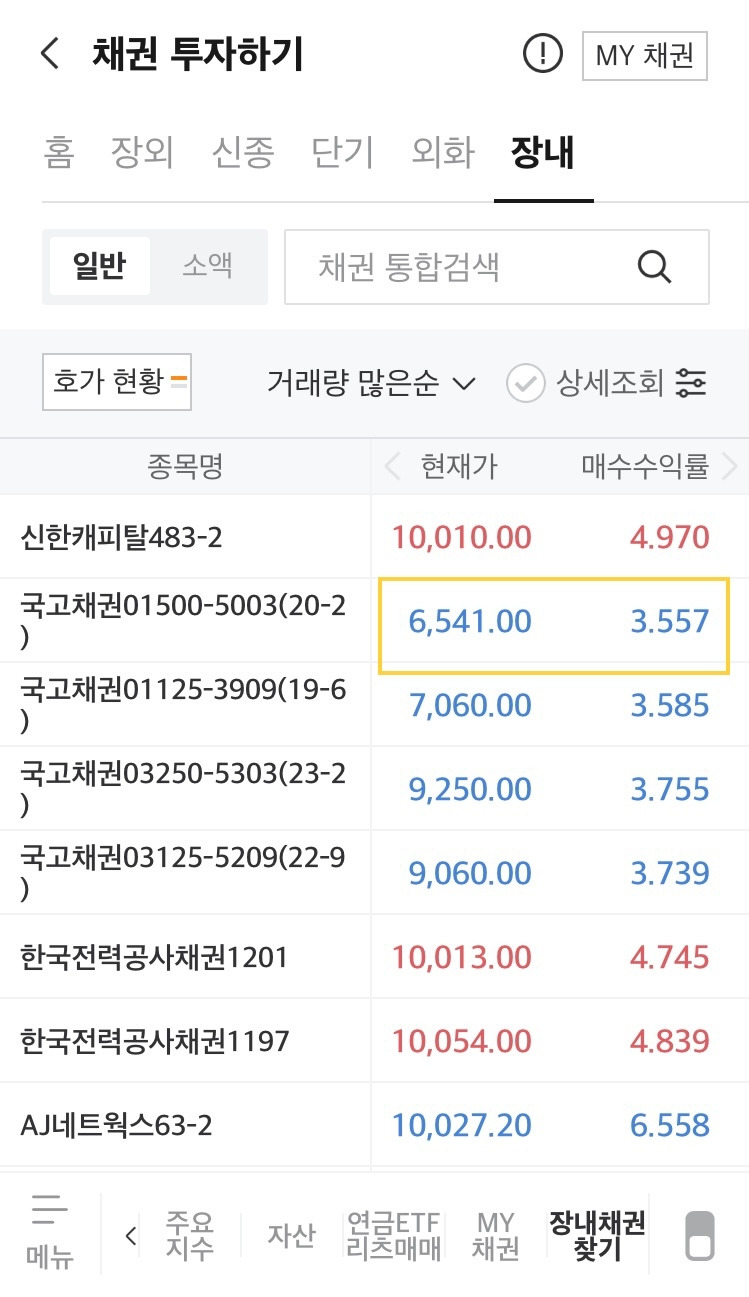This screenshot has width=749, height=1297.
Task: Toggle the 상세조회 checkmark
Action: (x=525, y=383)
